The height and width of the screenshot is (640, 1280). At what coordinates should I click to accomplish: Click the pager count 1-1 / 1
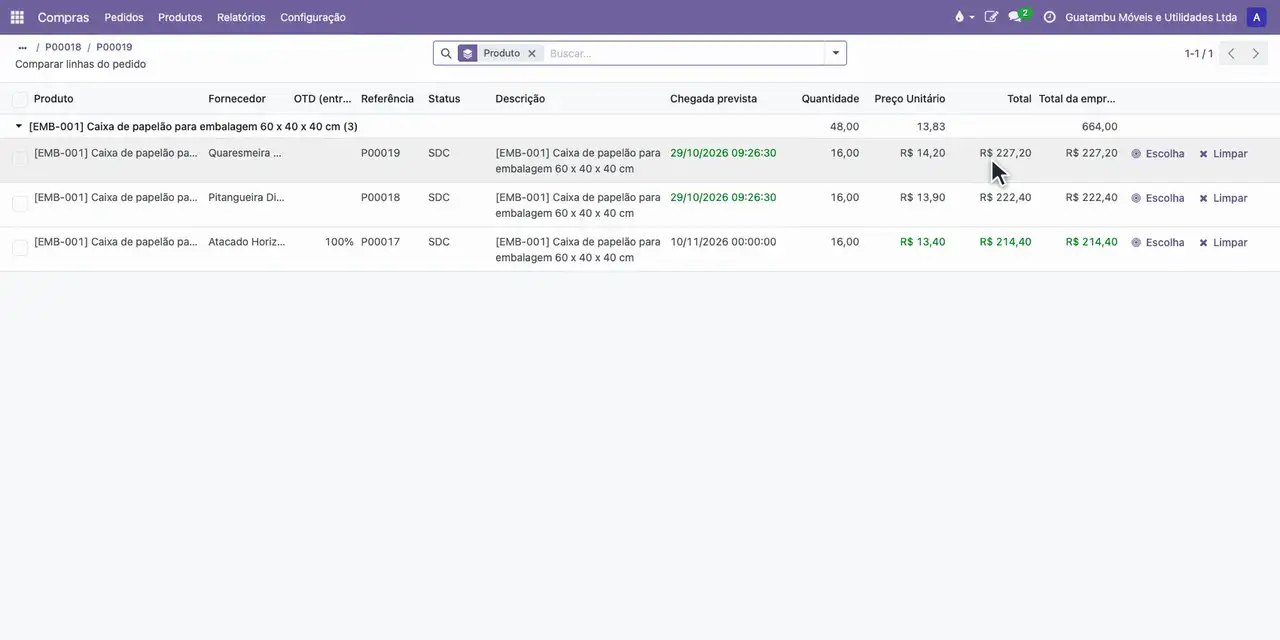point(1198,53)
